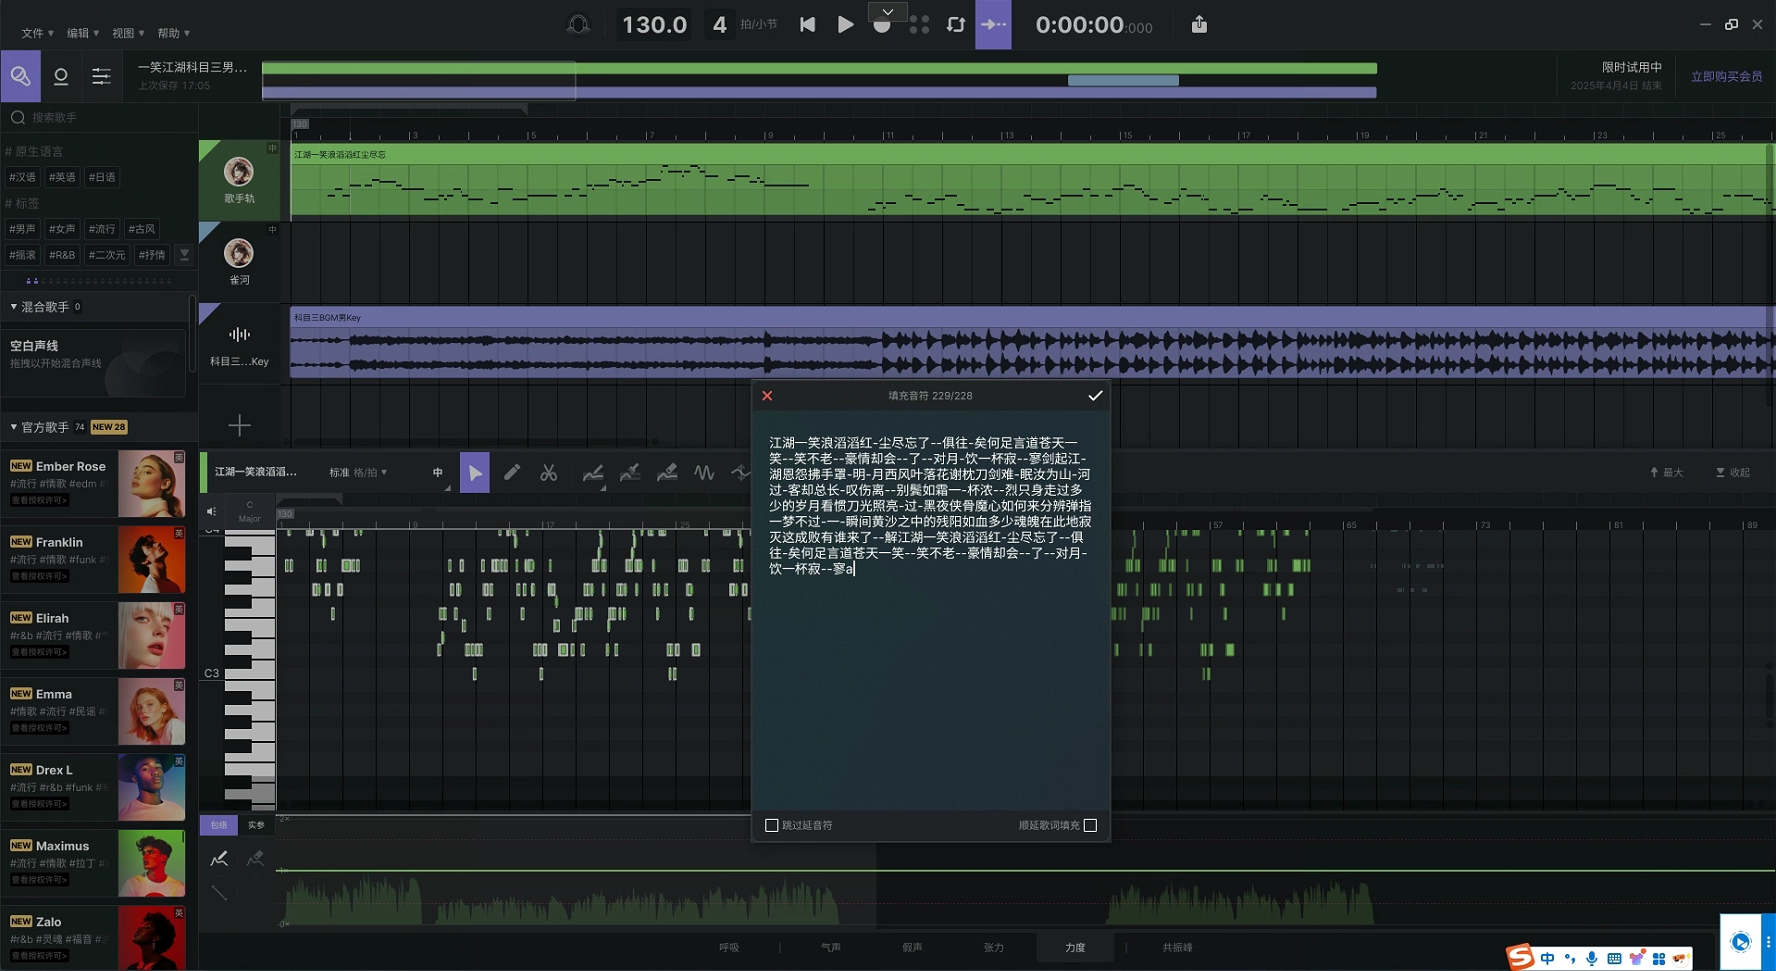Click the 立即购买会员 link

1726,77
